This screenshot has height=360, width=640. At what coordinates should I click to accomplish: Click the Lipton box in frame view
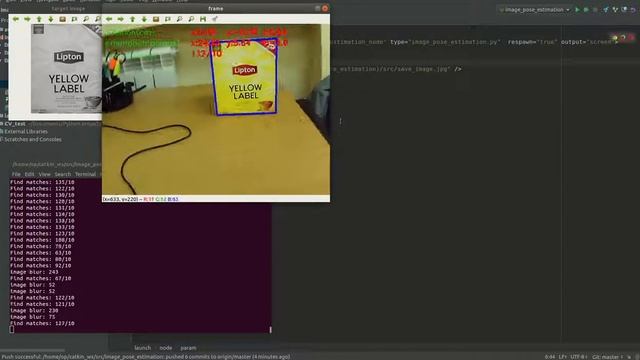pyautogui.click(x=245, y=78)
